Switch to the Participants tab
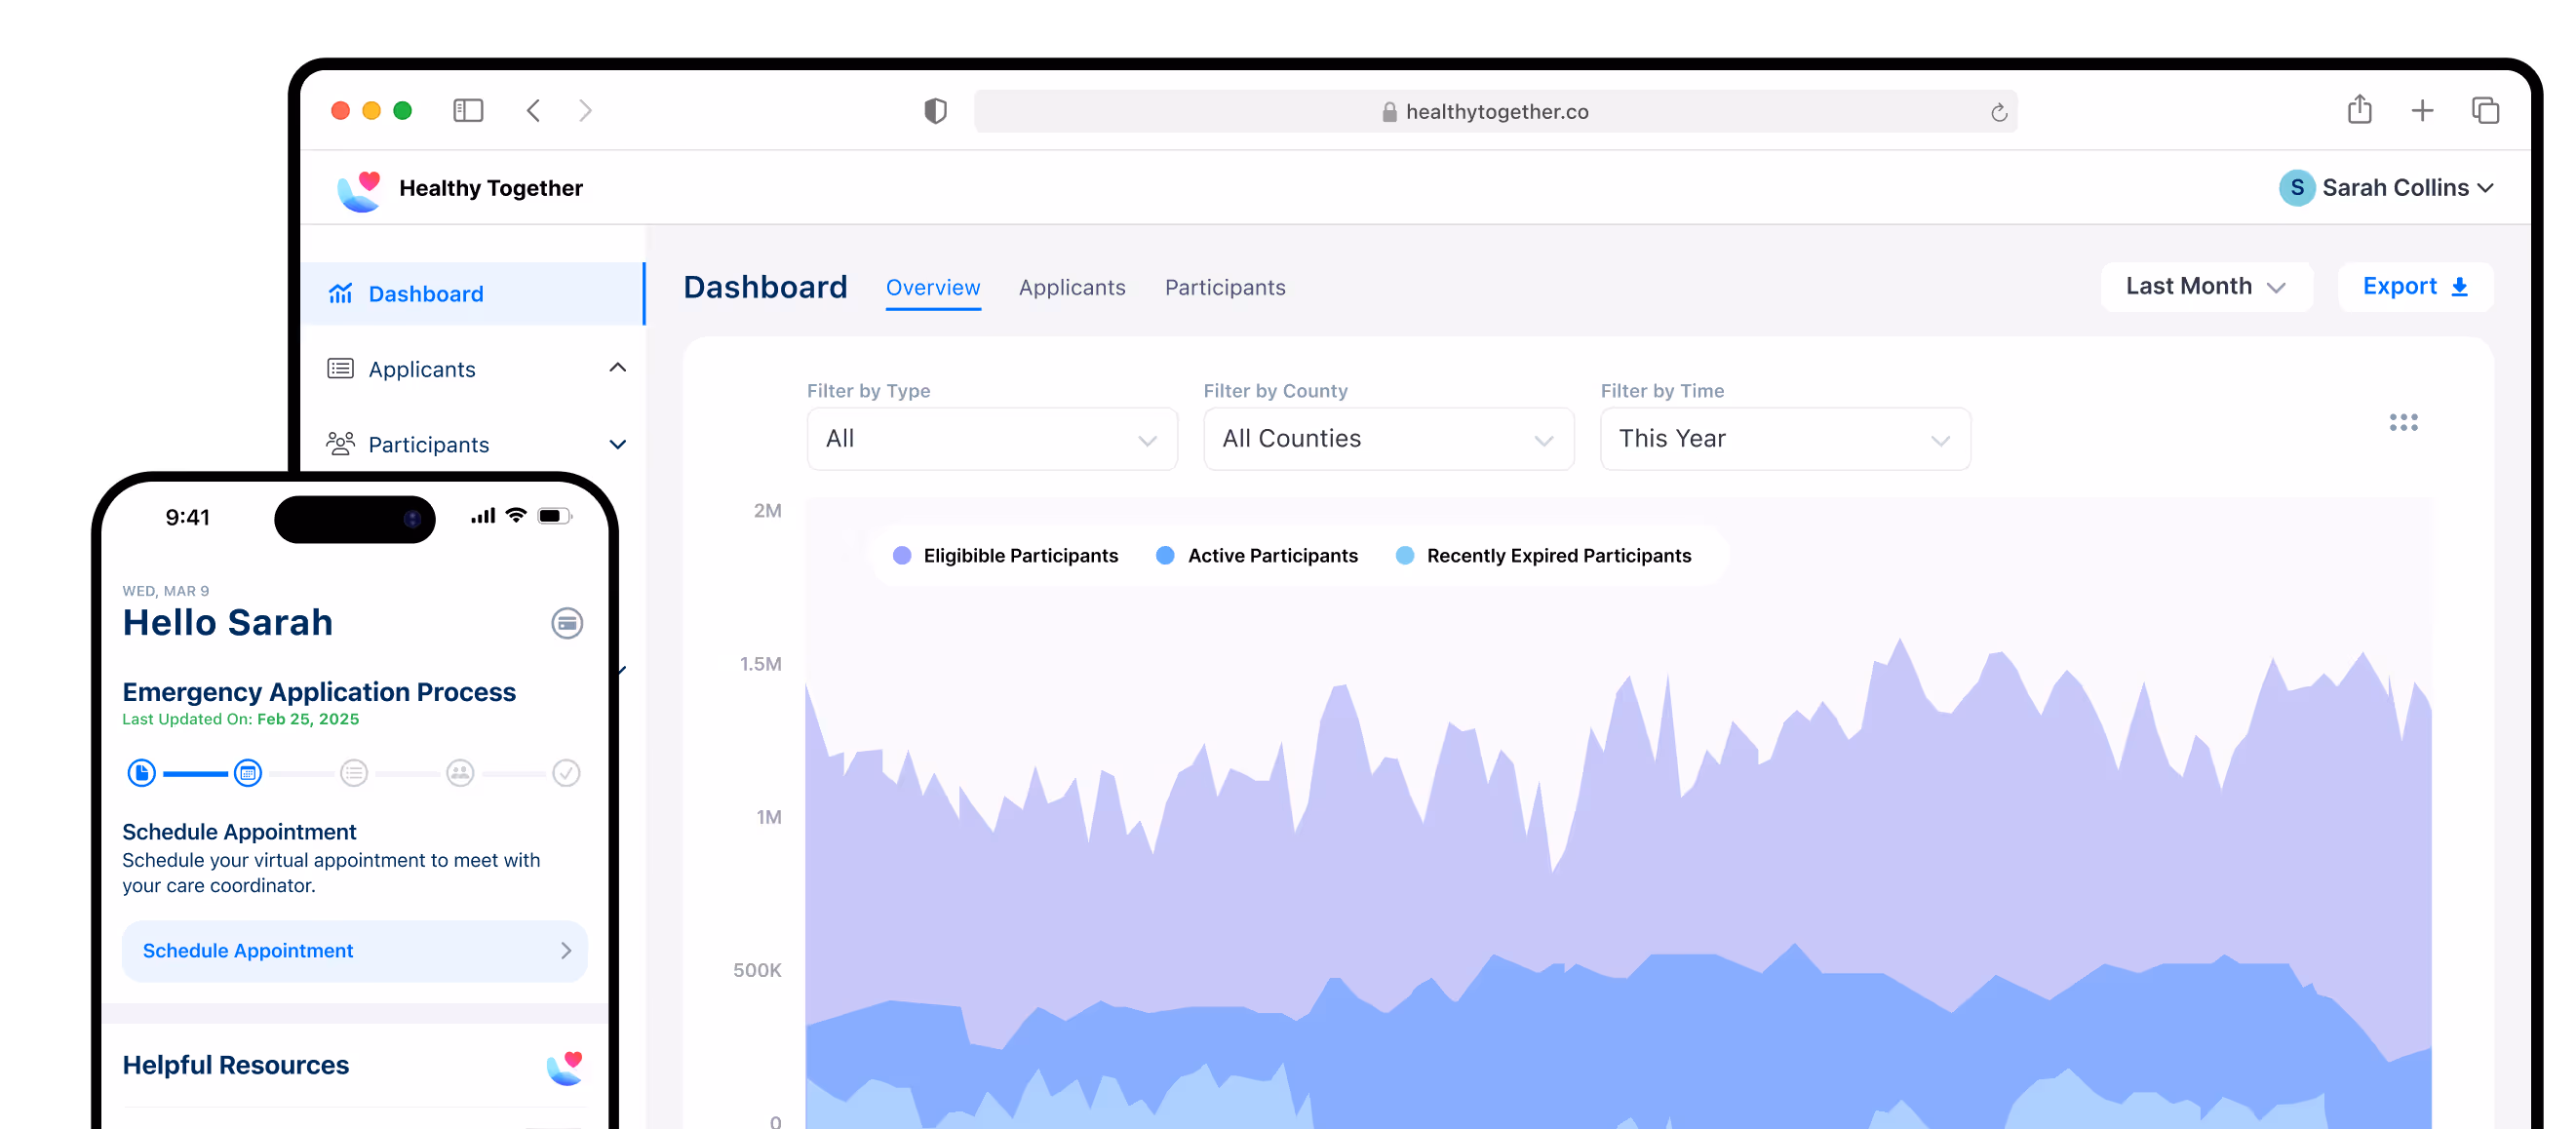2576x1129 pixels. pos(1225,288)
